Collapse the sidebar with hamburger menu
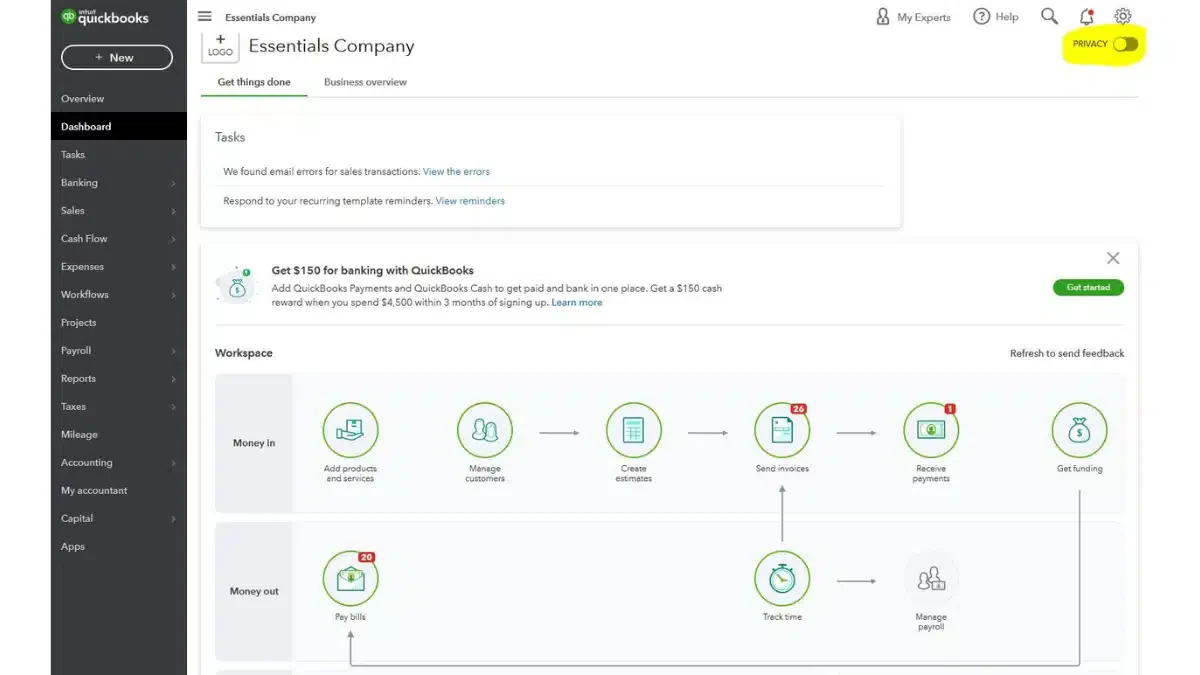Viewport: 1200px width, 675px height. pyautogui.click(x=205, y=17)
